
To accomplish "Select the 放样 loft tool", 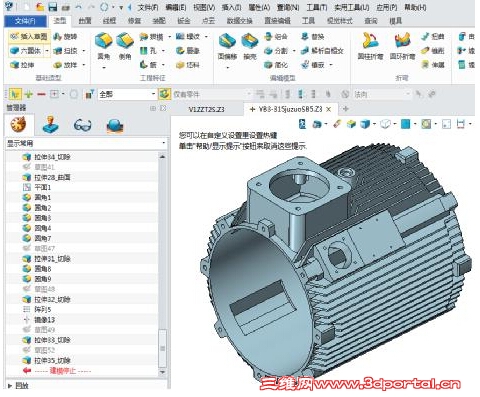I will click(65, 65).
